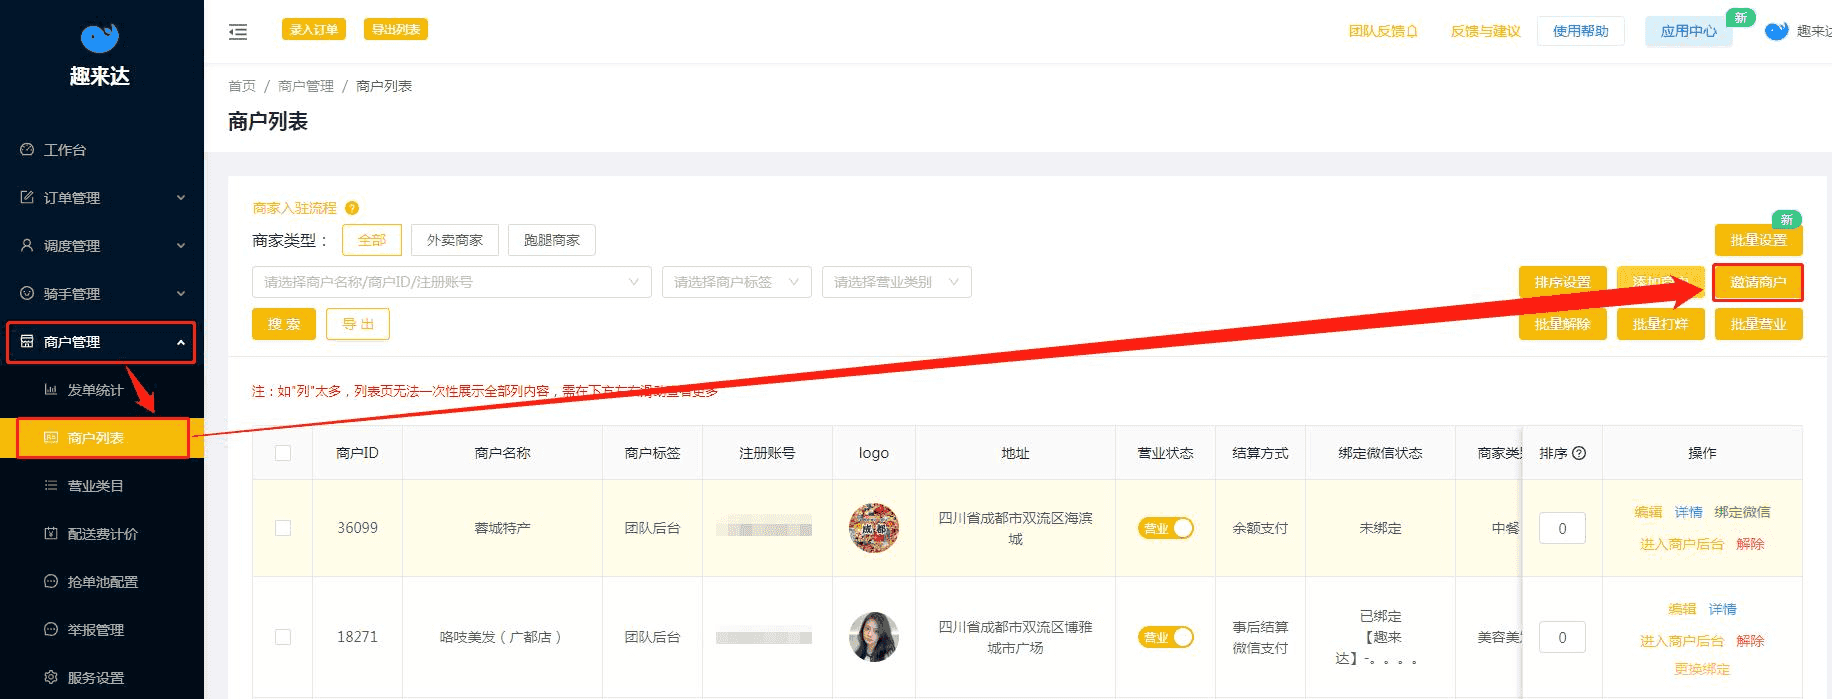Click the sort order input for merchant 36099
This screenshot has width=1832, height=699.
point(1562,528)
